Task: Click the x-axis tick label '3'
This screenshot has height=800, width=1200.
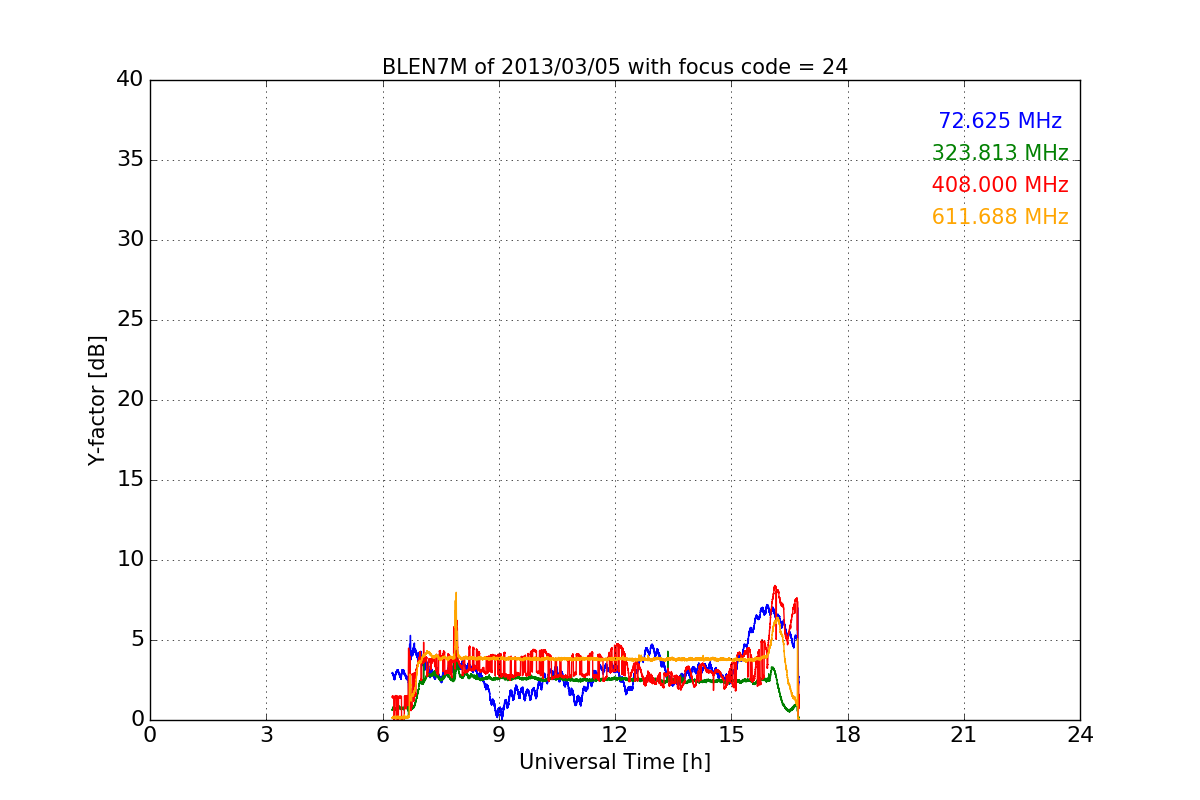Action: click(x=266, y=735)
